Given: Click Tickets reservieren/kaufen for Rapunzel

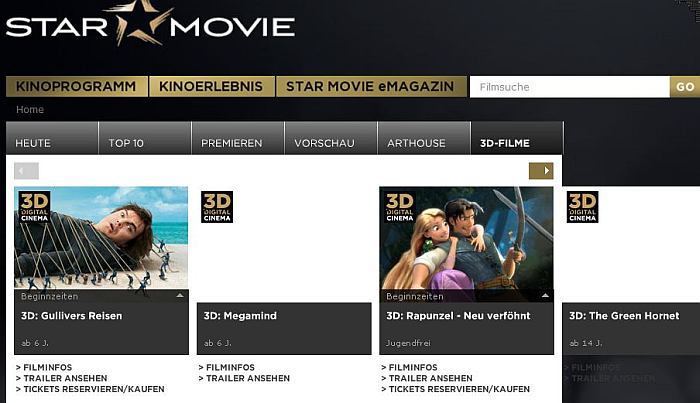Looking at the screenshot, I should click(x=456, y=389).
